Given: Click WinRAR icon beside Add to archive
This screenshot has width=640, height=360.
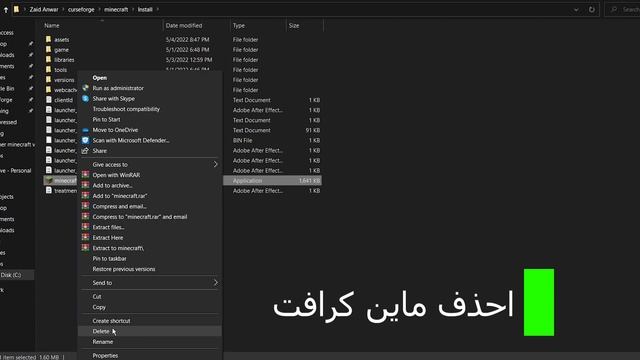Looking at the screenshot, I should click(85, 185).
